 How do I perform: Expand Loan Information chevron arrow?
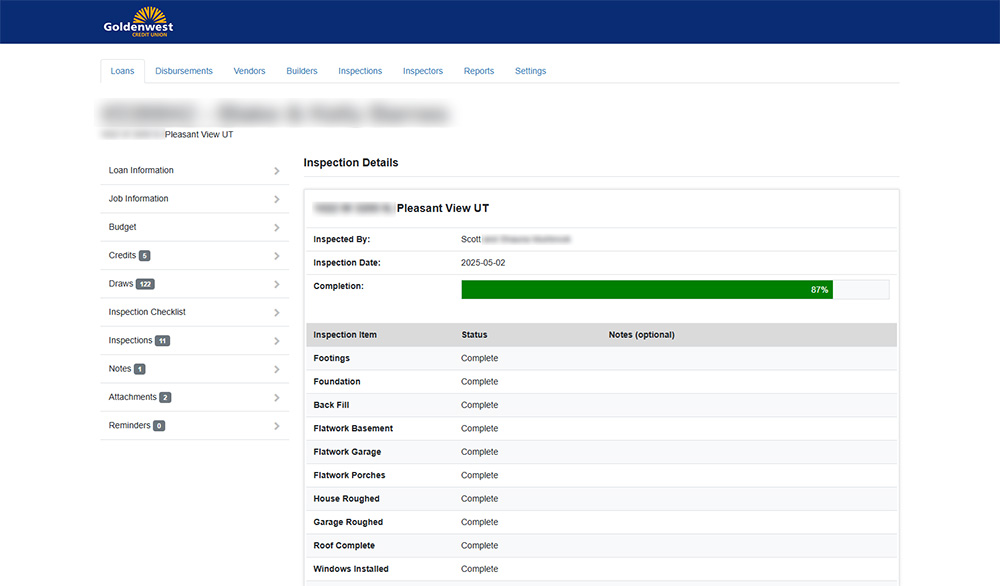(x=277, y=171)
